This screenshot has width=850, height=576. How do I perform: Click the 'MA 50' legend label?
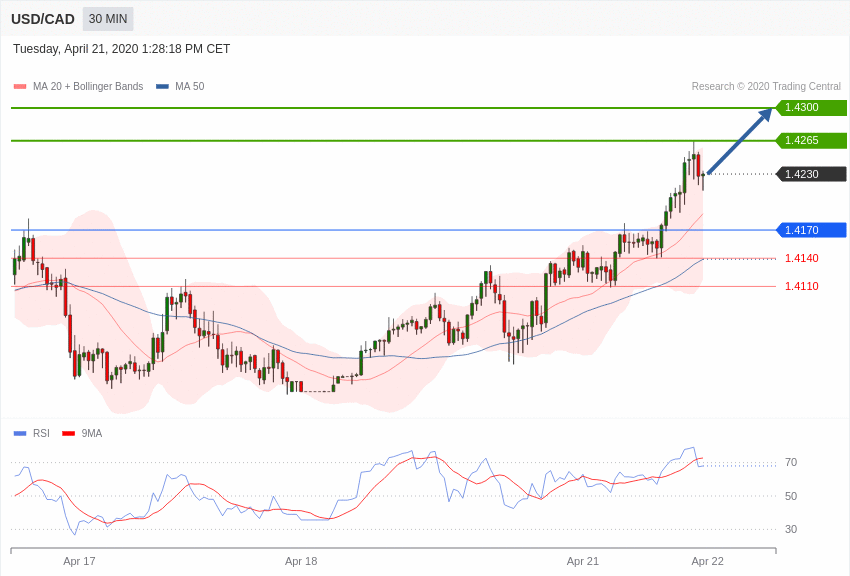[190, 86]
